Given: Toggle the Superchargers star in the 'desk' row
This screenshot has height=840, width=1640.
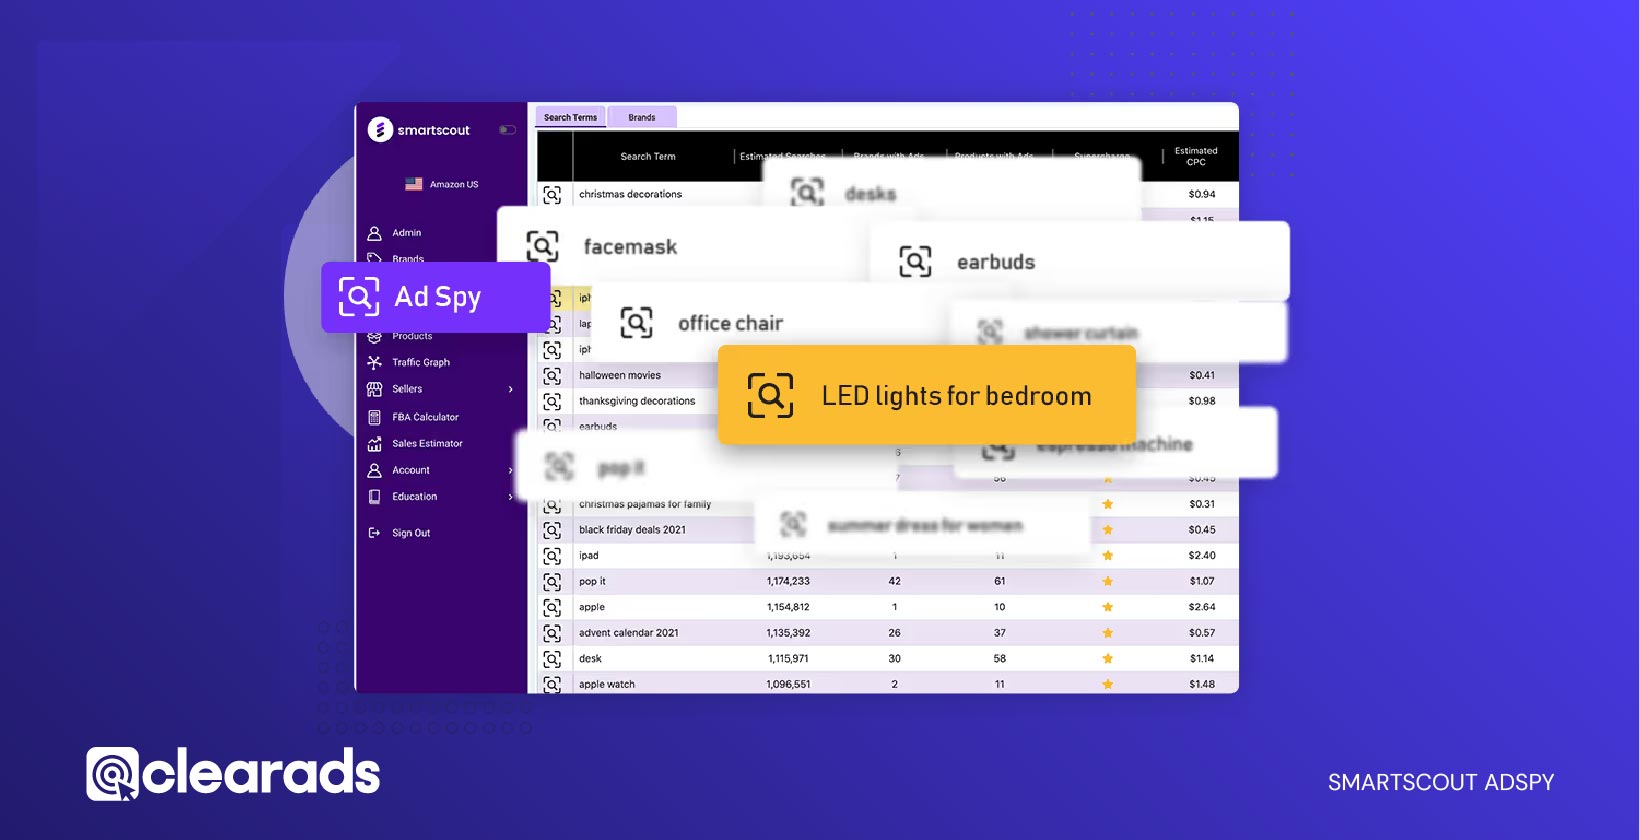Looking at the screenshot, I should point(1108,659).
